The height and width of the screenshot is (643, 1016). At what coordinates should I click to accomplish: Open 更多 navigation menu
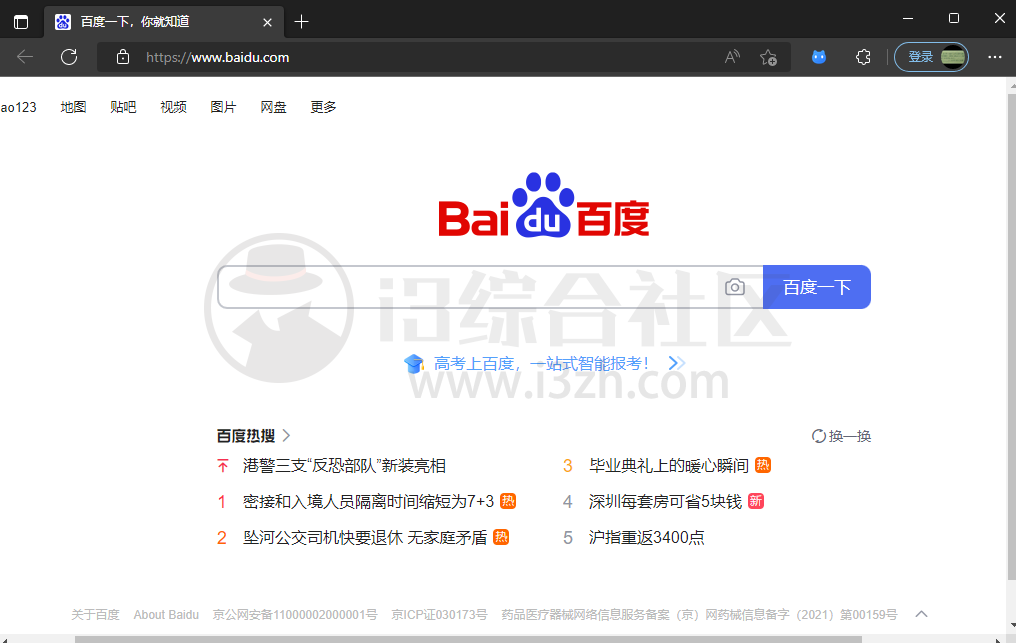pos(323,107)
